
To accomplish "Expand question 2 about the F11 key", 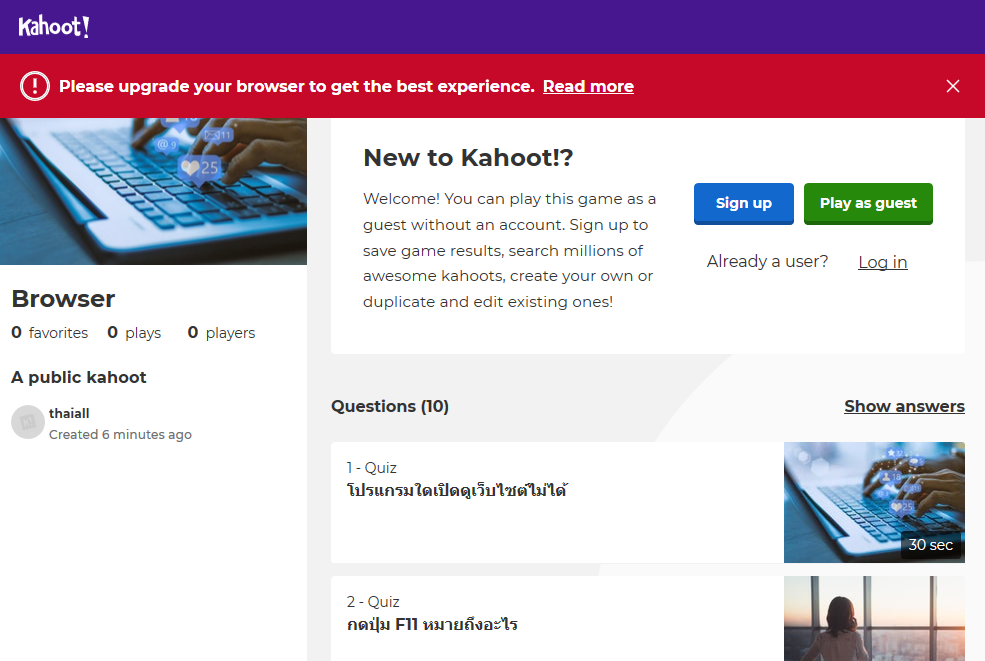I will click(x=432, y=625).
